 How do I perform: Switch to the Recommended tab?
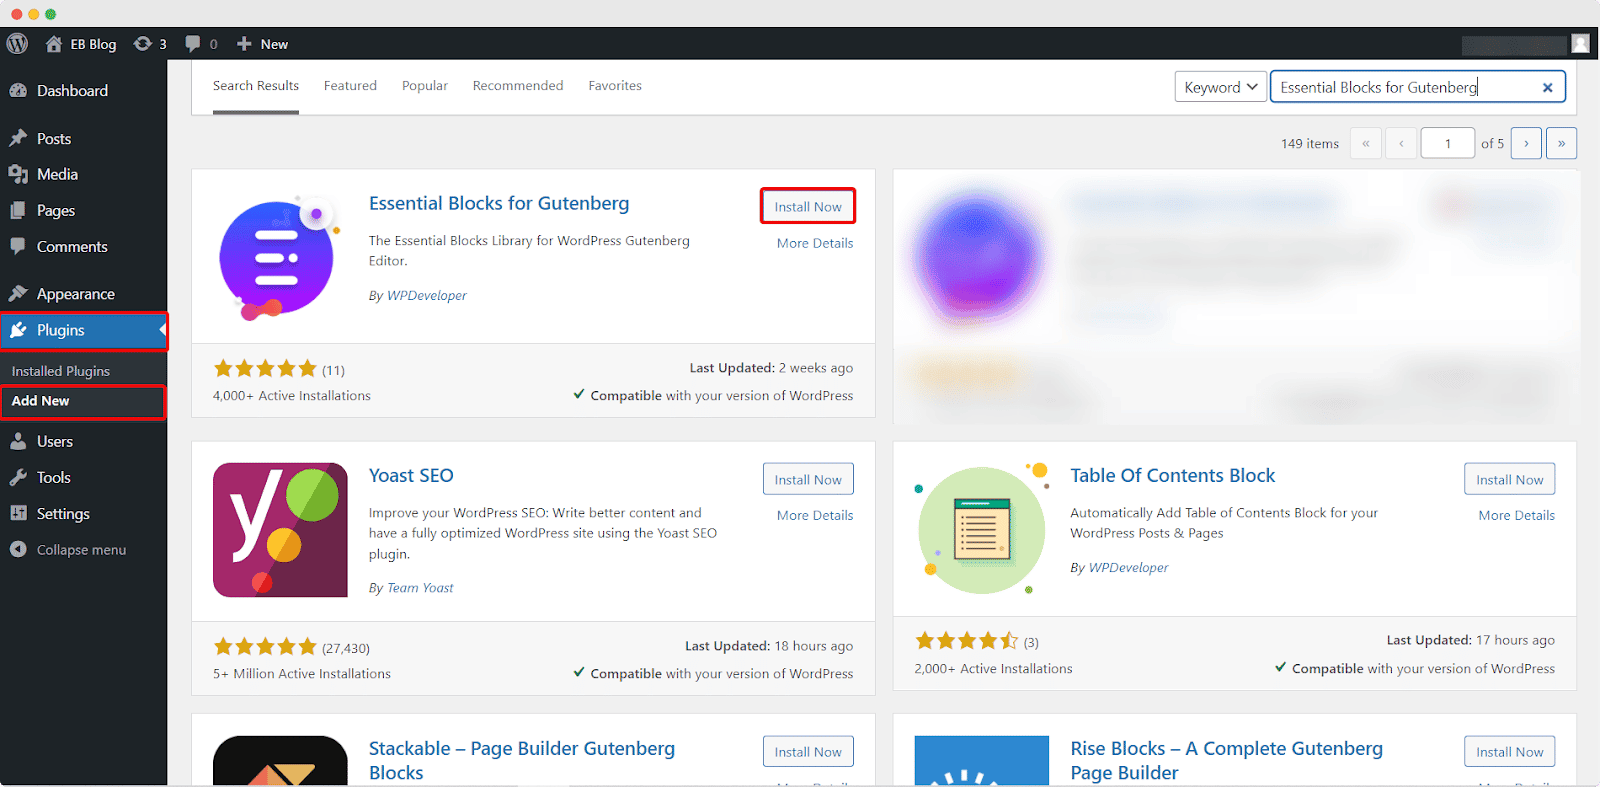pos(518,86)
